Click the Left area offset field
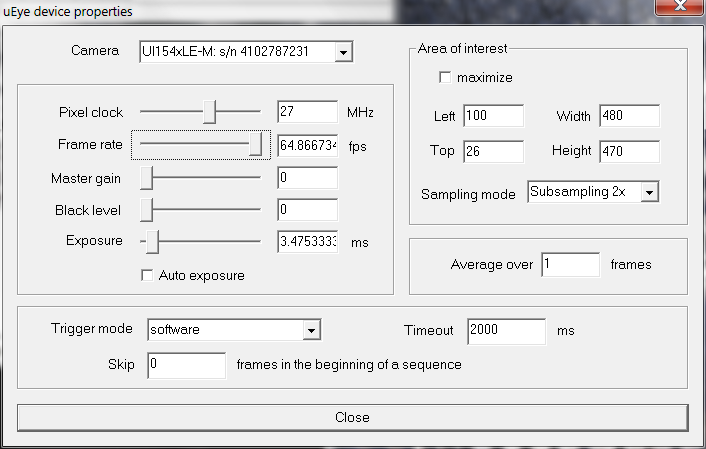This screenshot has height=449, width=706. click(493, 116)
